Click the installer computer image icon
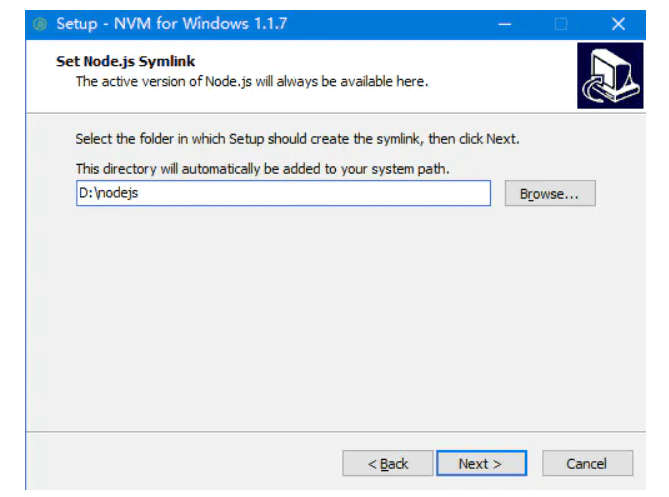This screenshot has width=669, height=497. pos(610,76)
